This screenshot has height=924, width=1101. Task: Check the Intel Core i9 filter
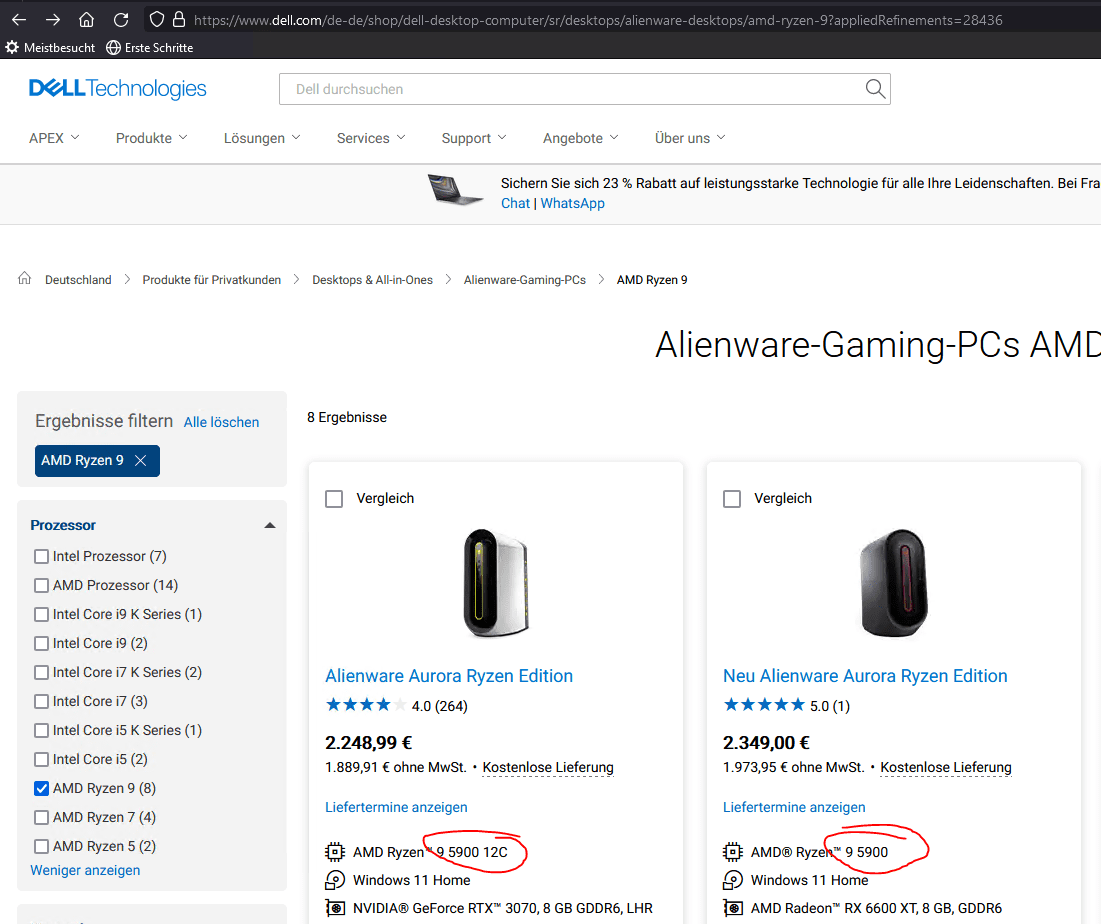click(41, 643)
